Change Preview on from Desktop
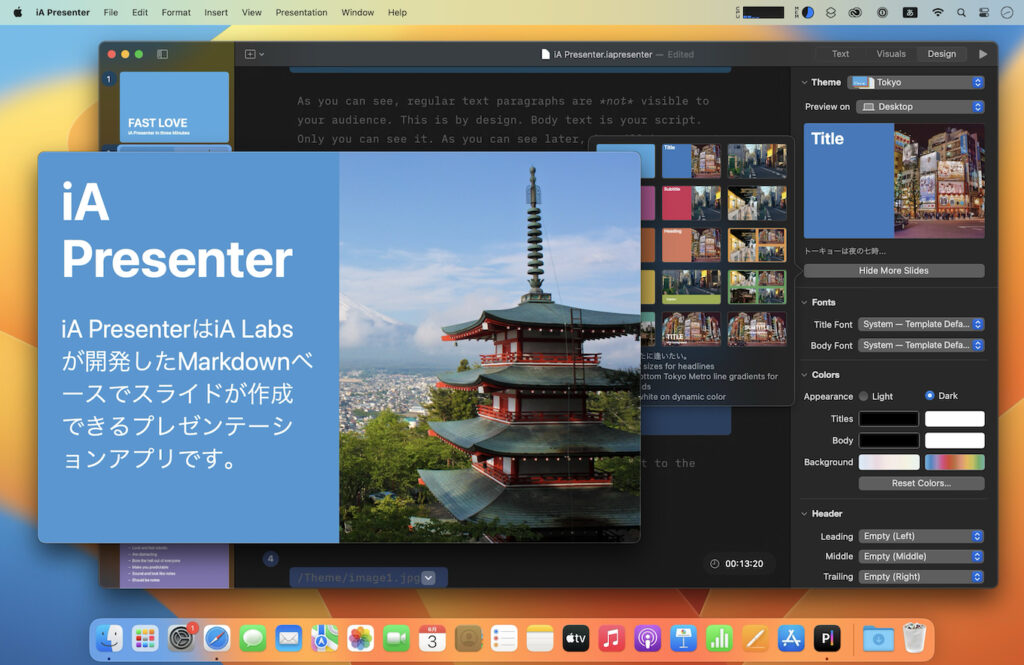Screen dimensions: 1024x665 pyautogui.click(x=920, y=106)
